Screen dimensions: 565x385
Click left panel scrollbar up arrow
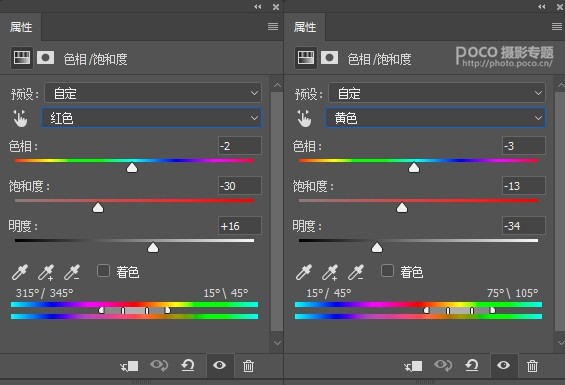pos(277,85)
